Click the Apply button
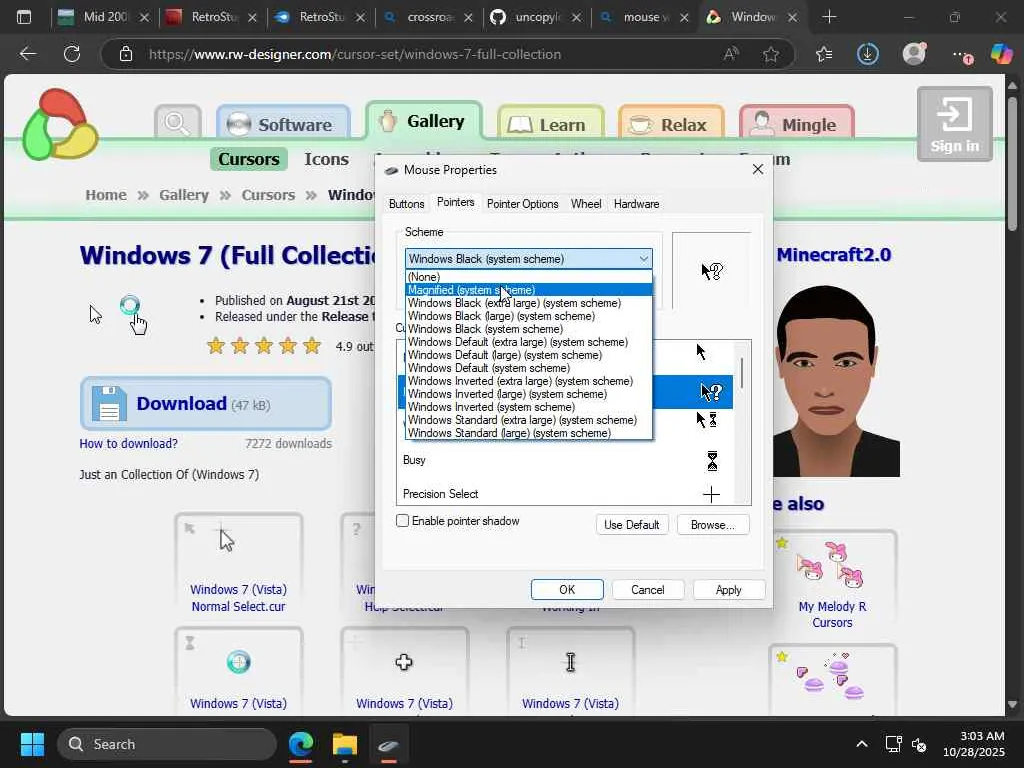 [x=728, y=589]
